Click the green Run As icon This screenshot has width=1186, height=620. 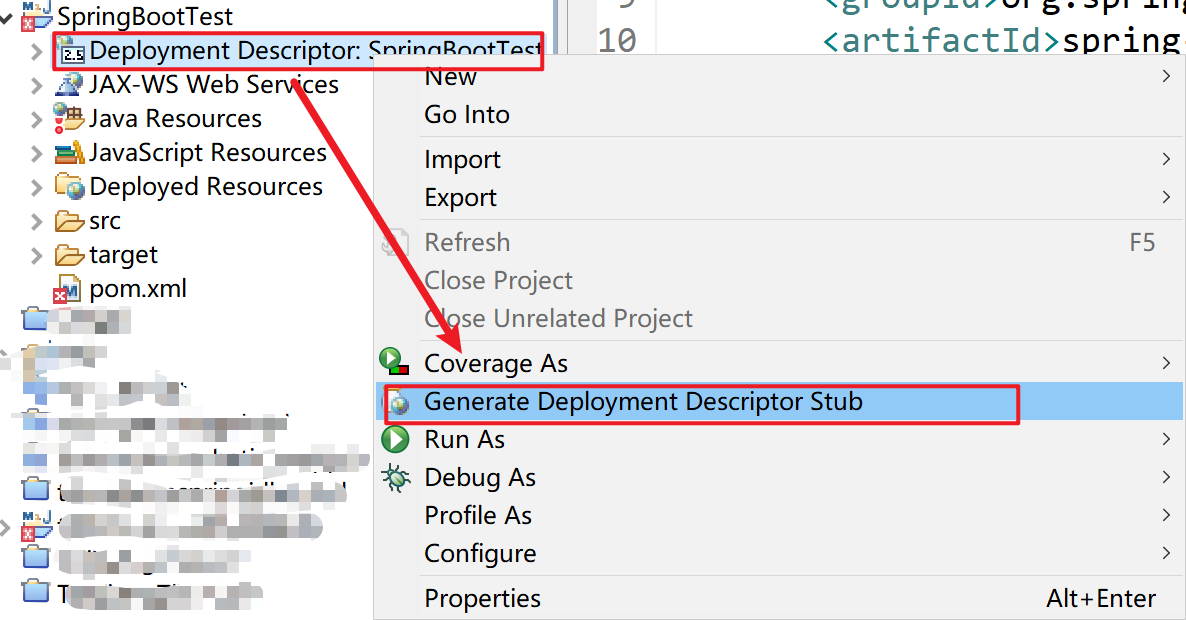[x=396, y=440]
